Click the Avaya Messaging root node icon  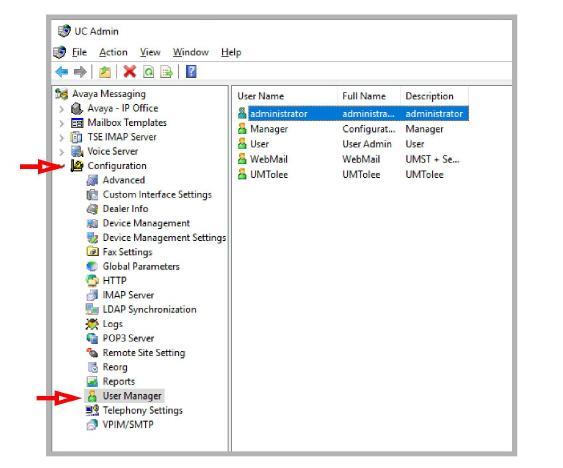pos(61,94)
